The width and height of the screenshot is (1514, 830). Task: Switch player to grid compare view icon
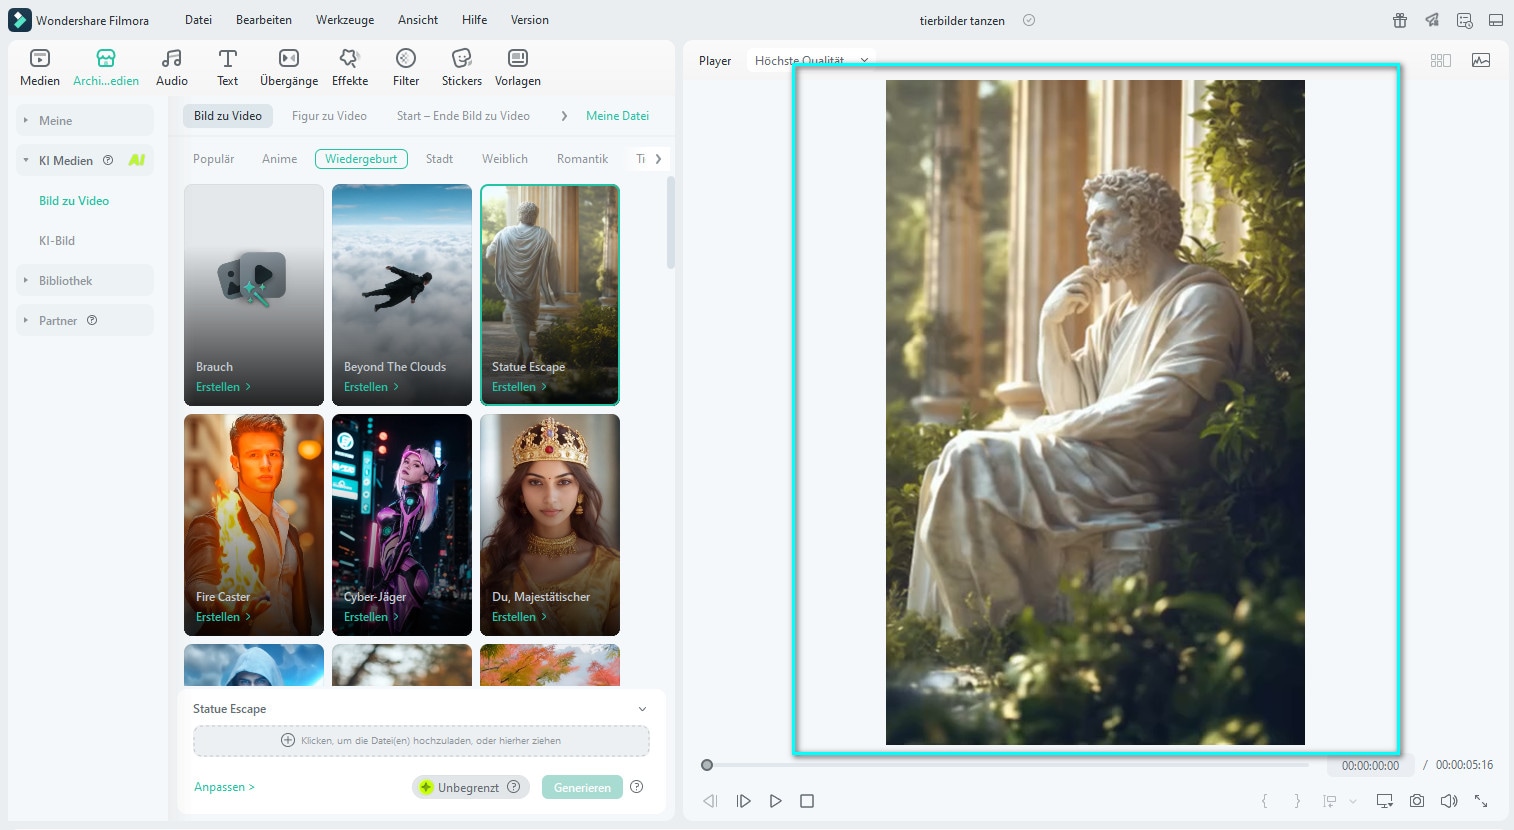pos(1441,60)
